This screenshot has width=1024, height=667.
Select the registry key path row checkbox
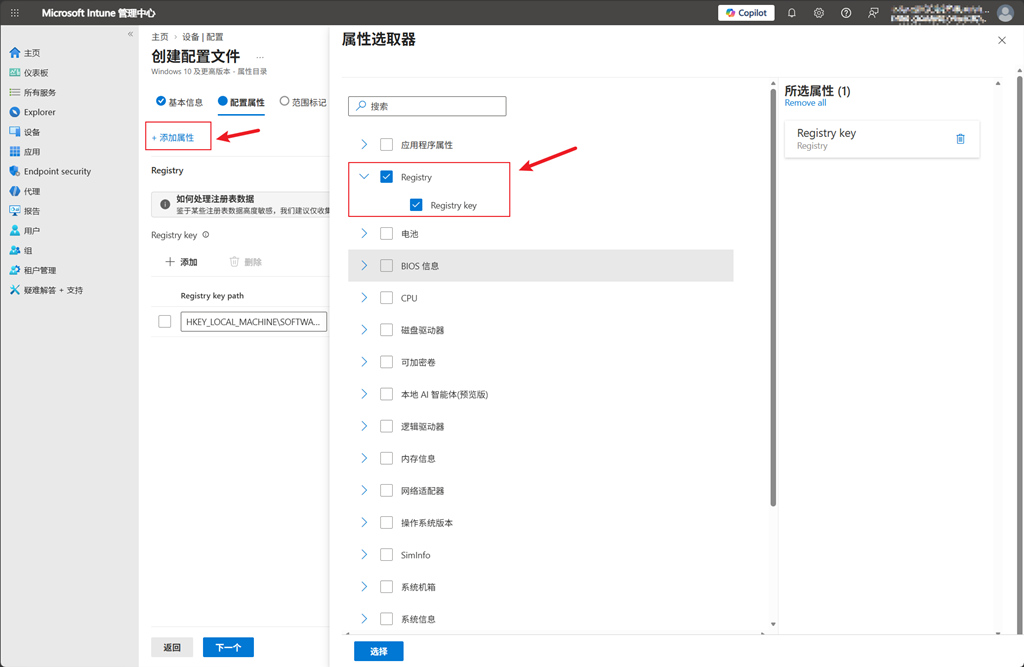(x=165, y=321)
